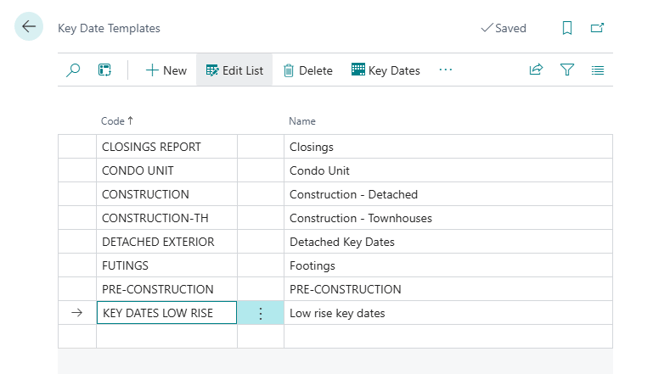Bookmark this page

pyautogui.click(x=567, y=28)
